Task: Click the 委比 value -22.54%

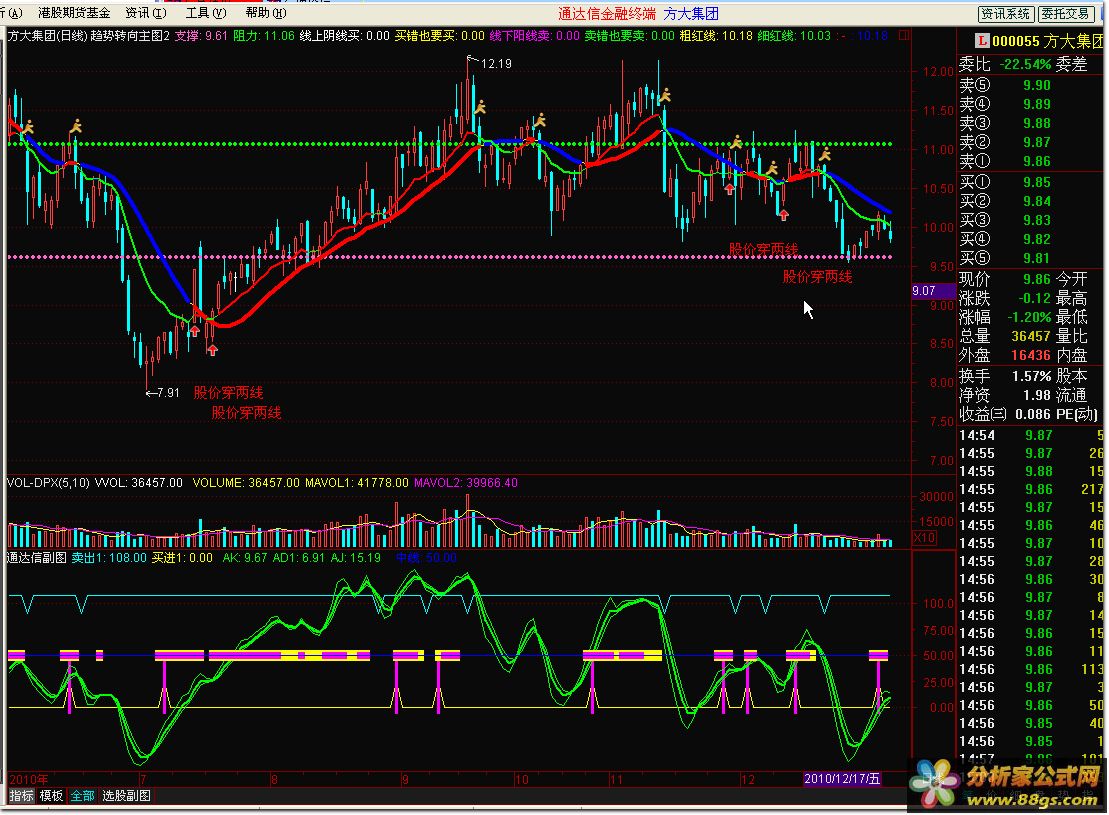Action: [1025, 64]
